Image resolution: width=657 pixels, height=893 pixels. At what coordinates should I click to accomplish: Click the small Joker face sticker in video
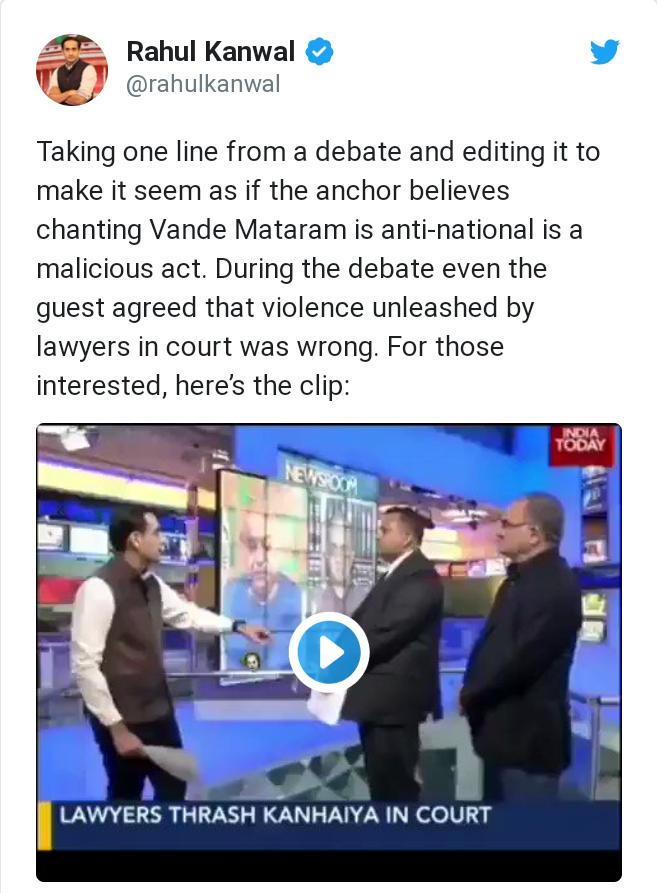[251, 661]
